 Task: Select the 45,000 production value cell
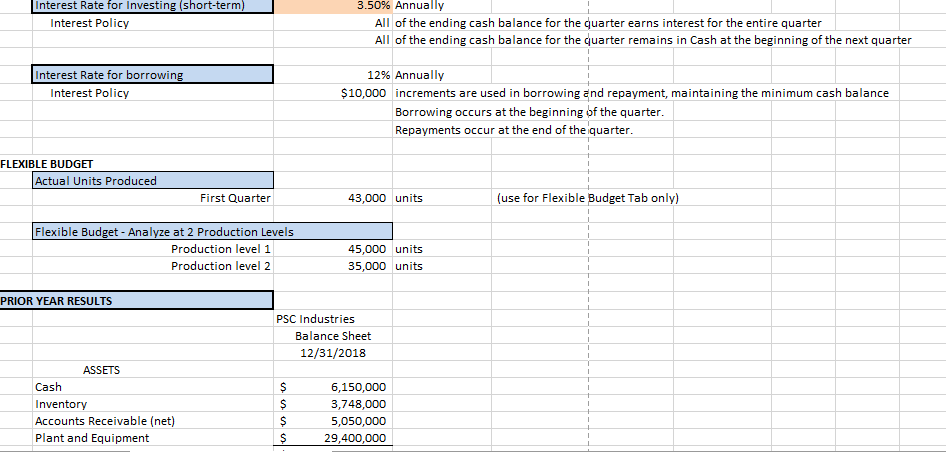(x=333, y=249)
